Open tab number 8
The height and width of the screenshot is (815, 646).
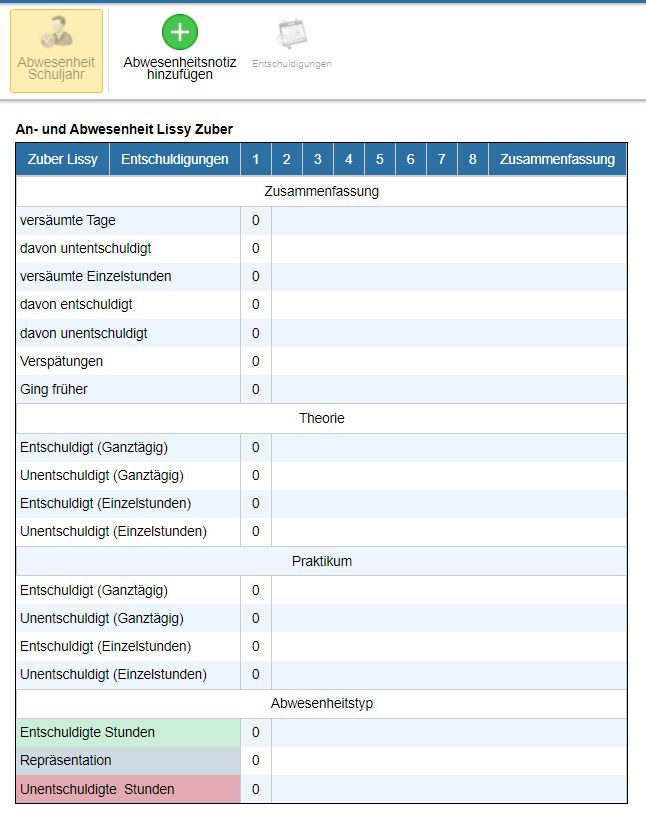click(x=472, y=160)
